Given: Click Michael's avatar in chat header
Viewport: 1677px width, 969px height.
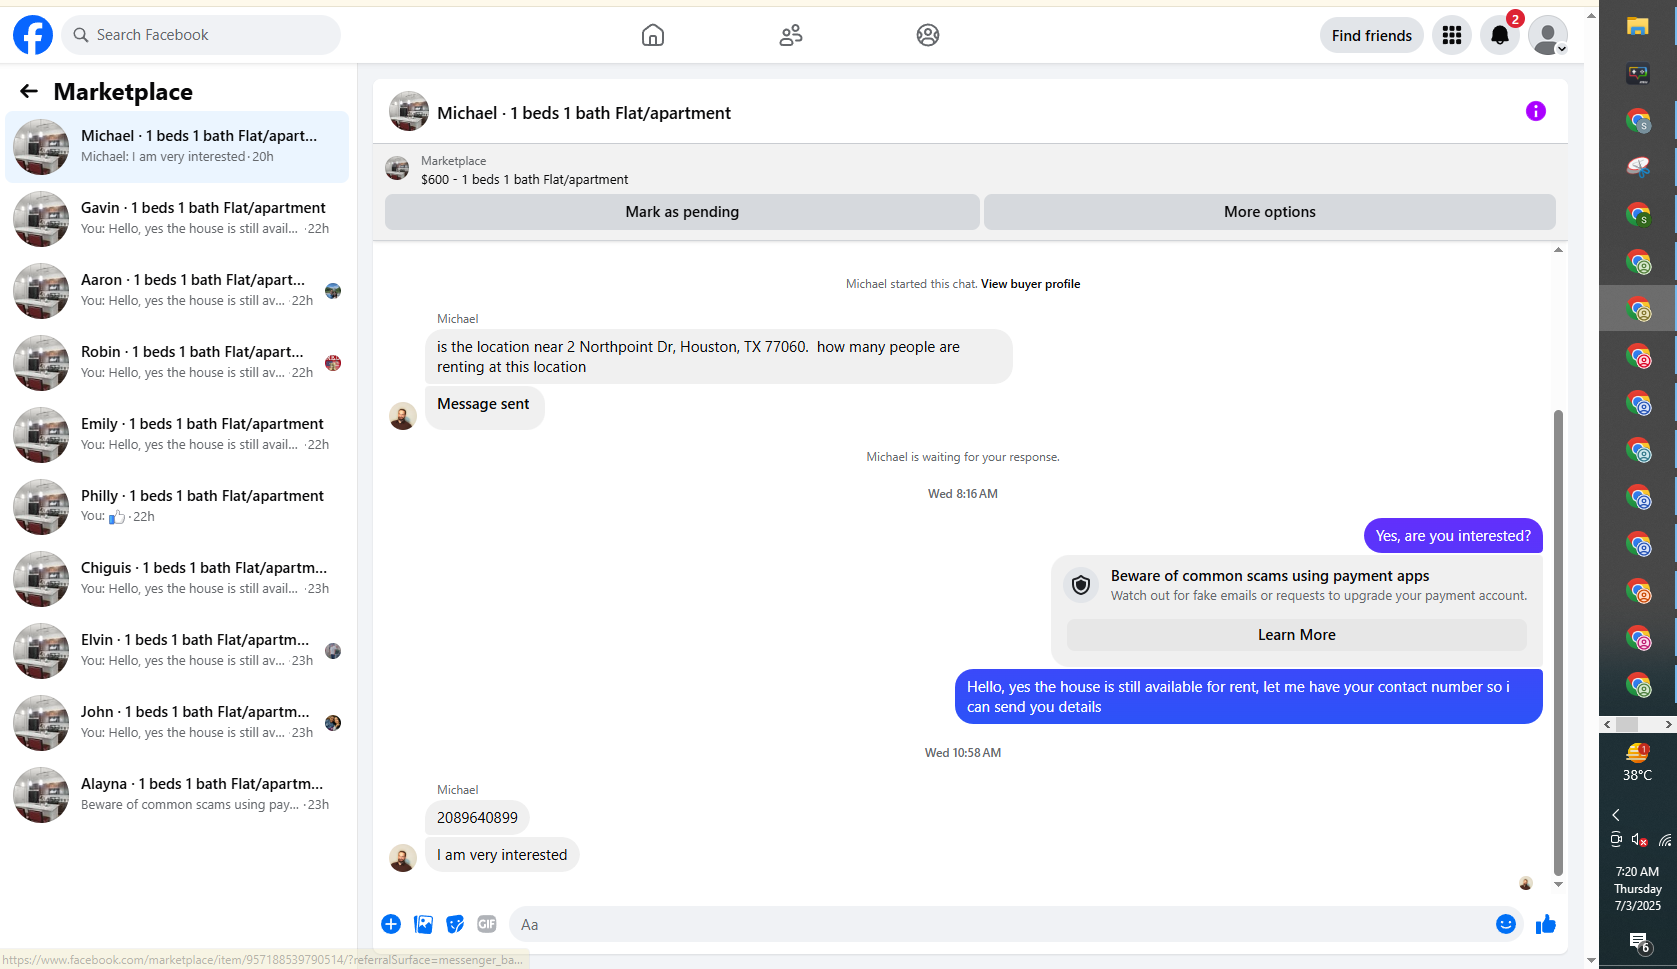Looking at the screenshot, I should point(409,111).
